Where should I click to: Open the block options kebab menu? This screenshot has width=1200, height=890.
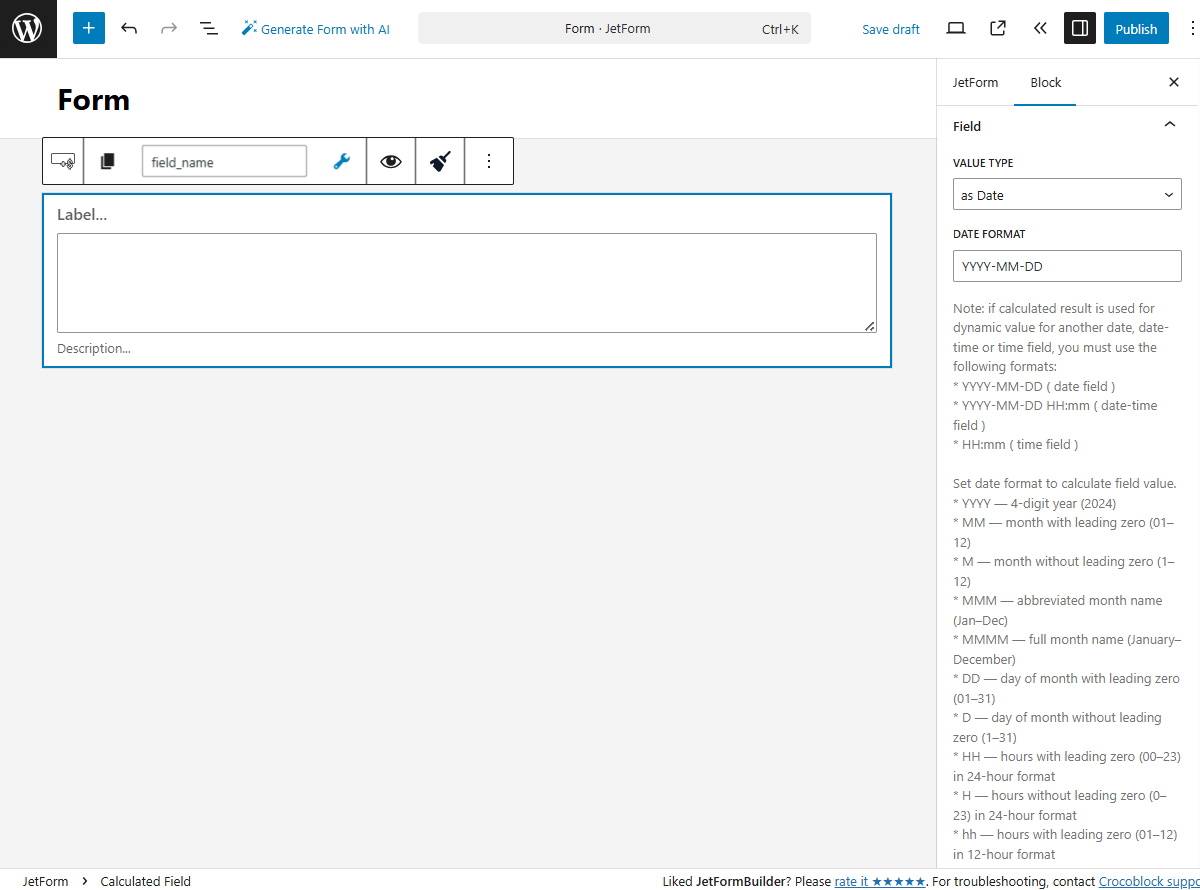tap(489, 161)
